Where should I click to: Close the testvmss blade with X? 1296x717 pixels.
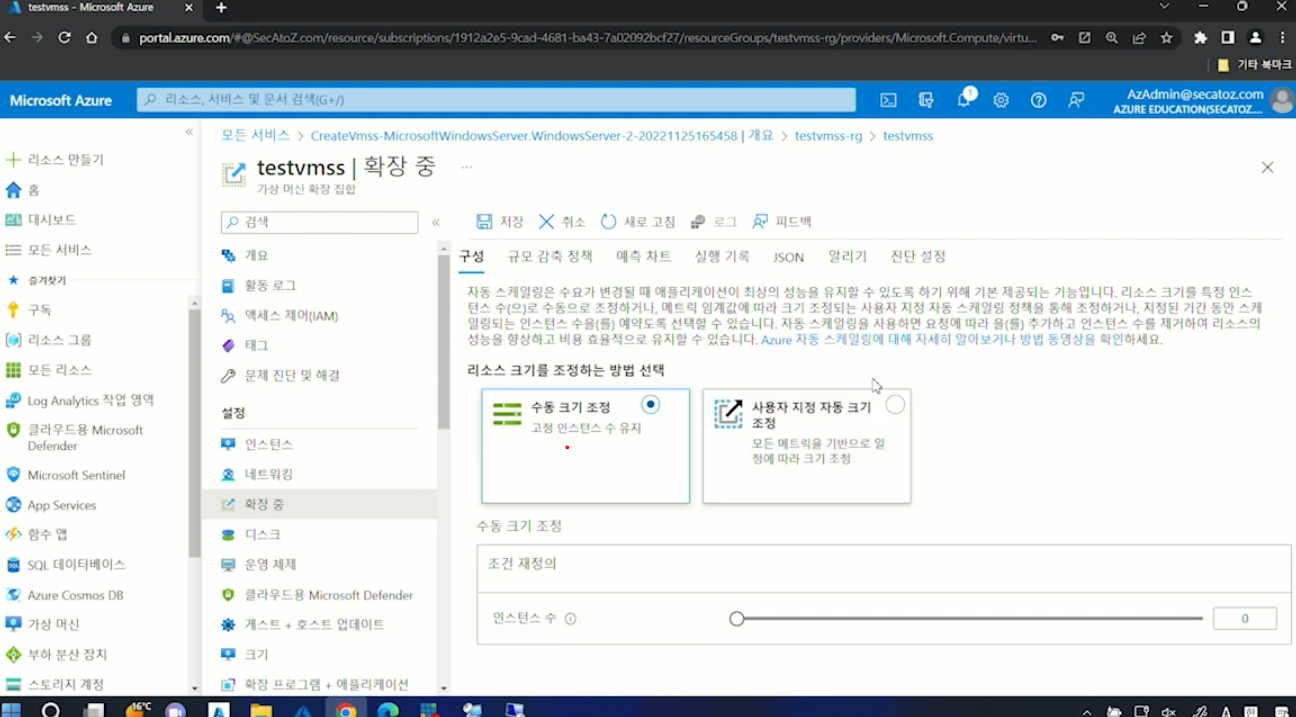(1267, 168)
